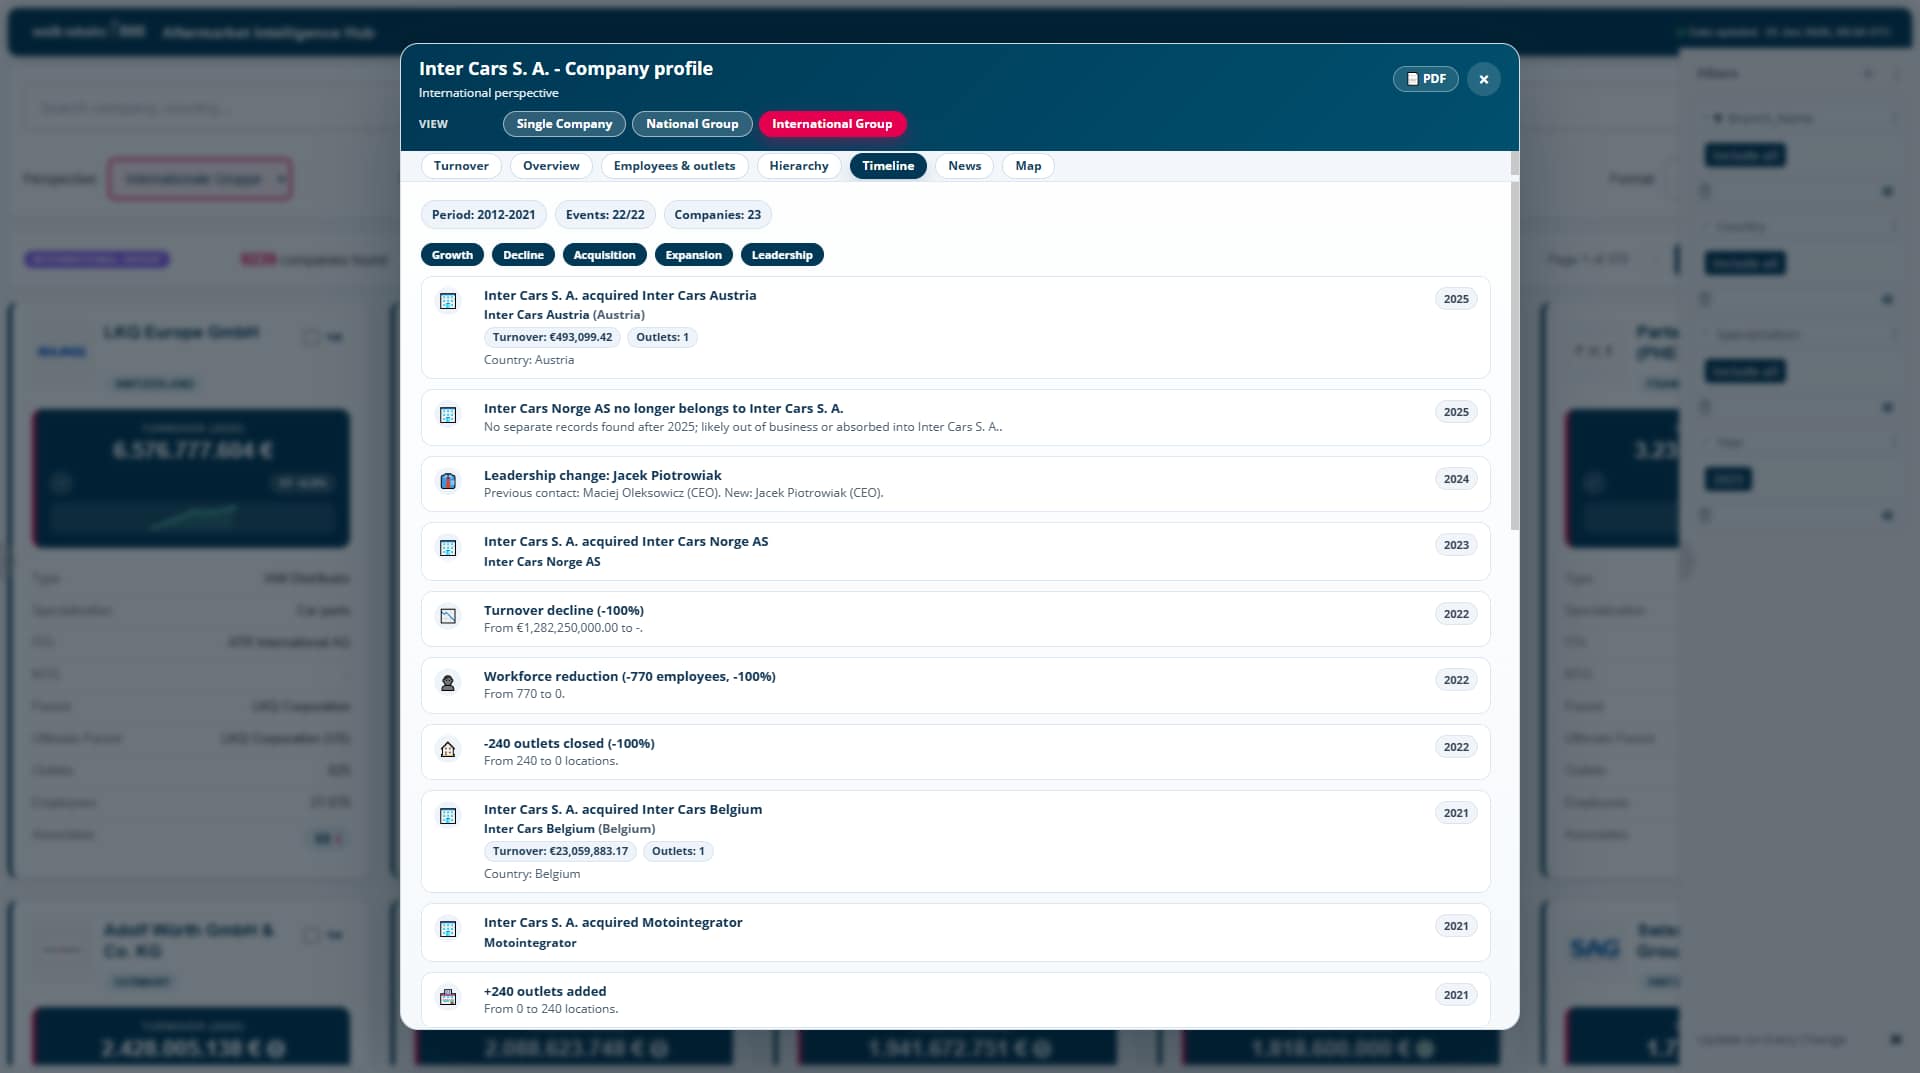Select the Events: 22/22 chip
The image size is (1920, 1073).
(605, 215)
